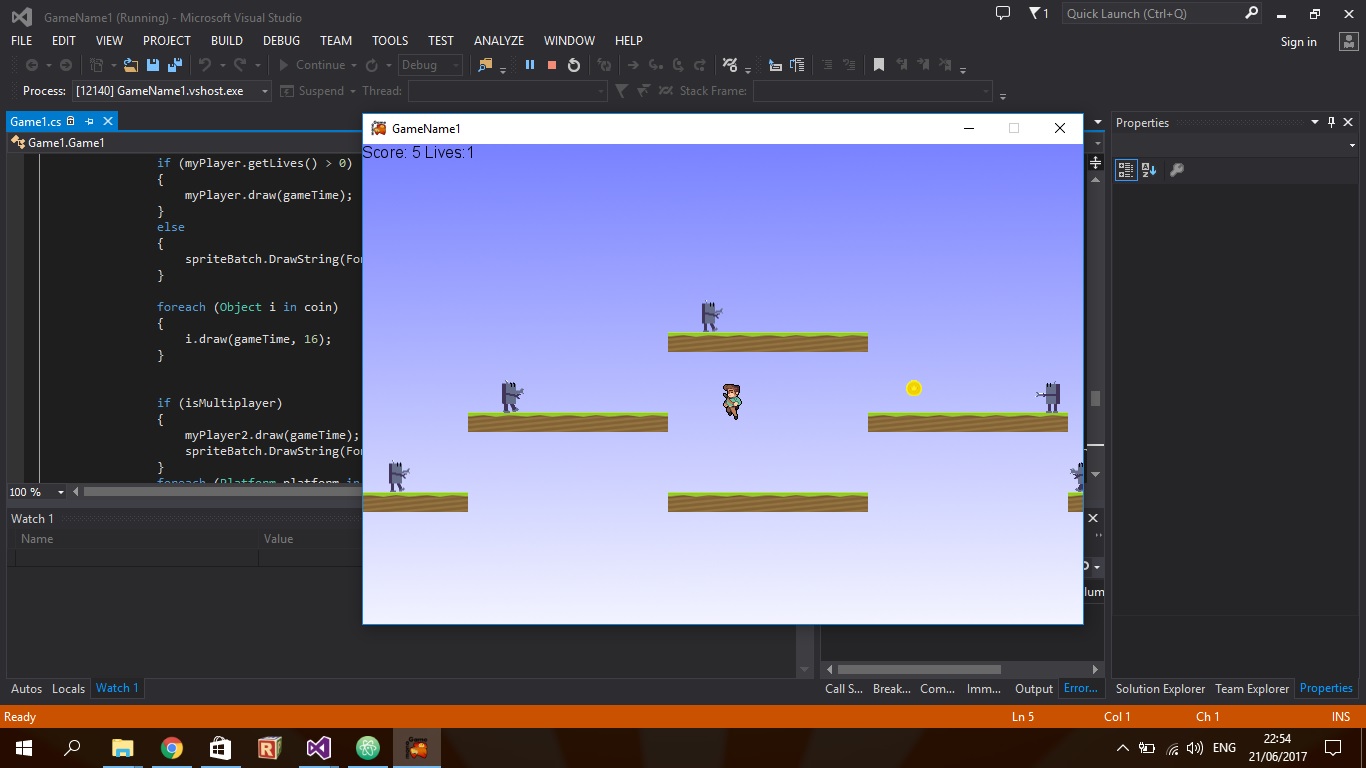1366x768 pixels.
Task: Toggle auto-hide pin on Properties panel
Action: (x=1331, y=122)
